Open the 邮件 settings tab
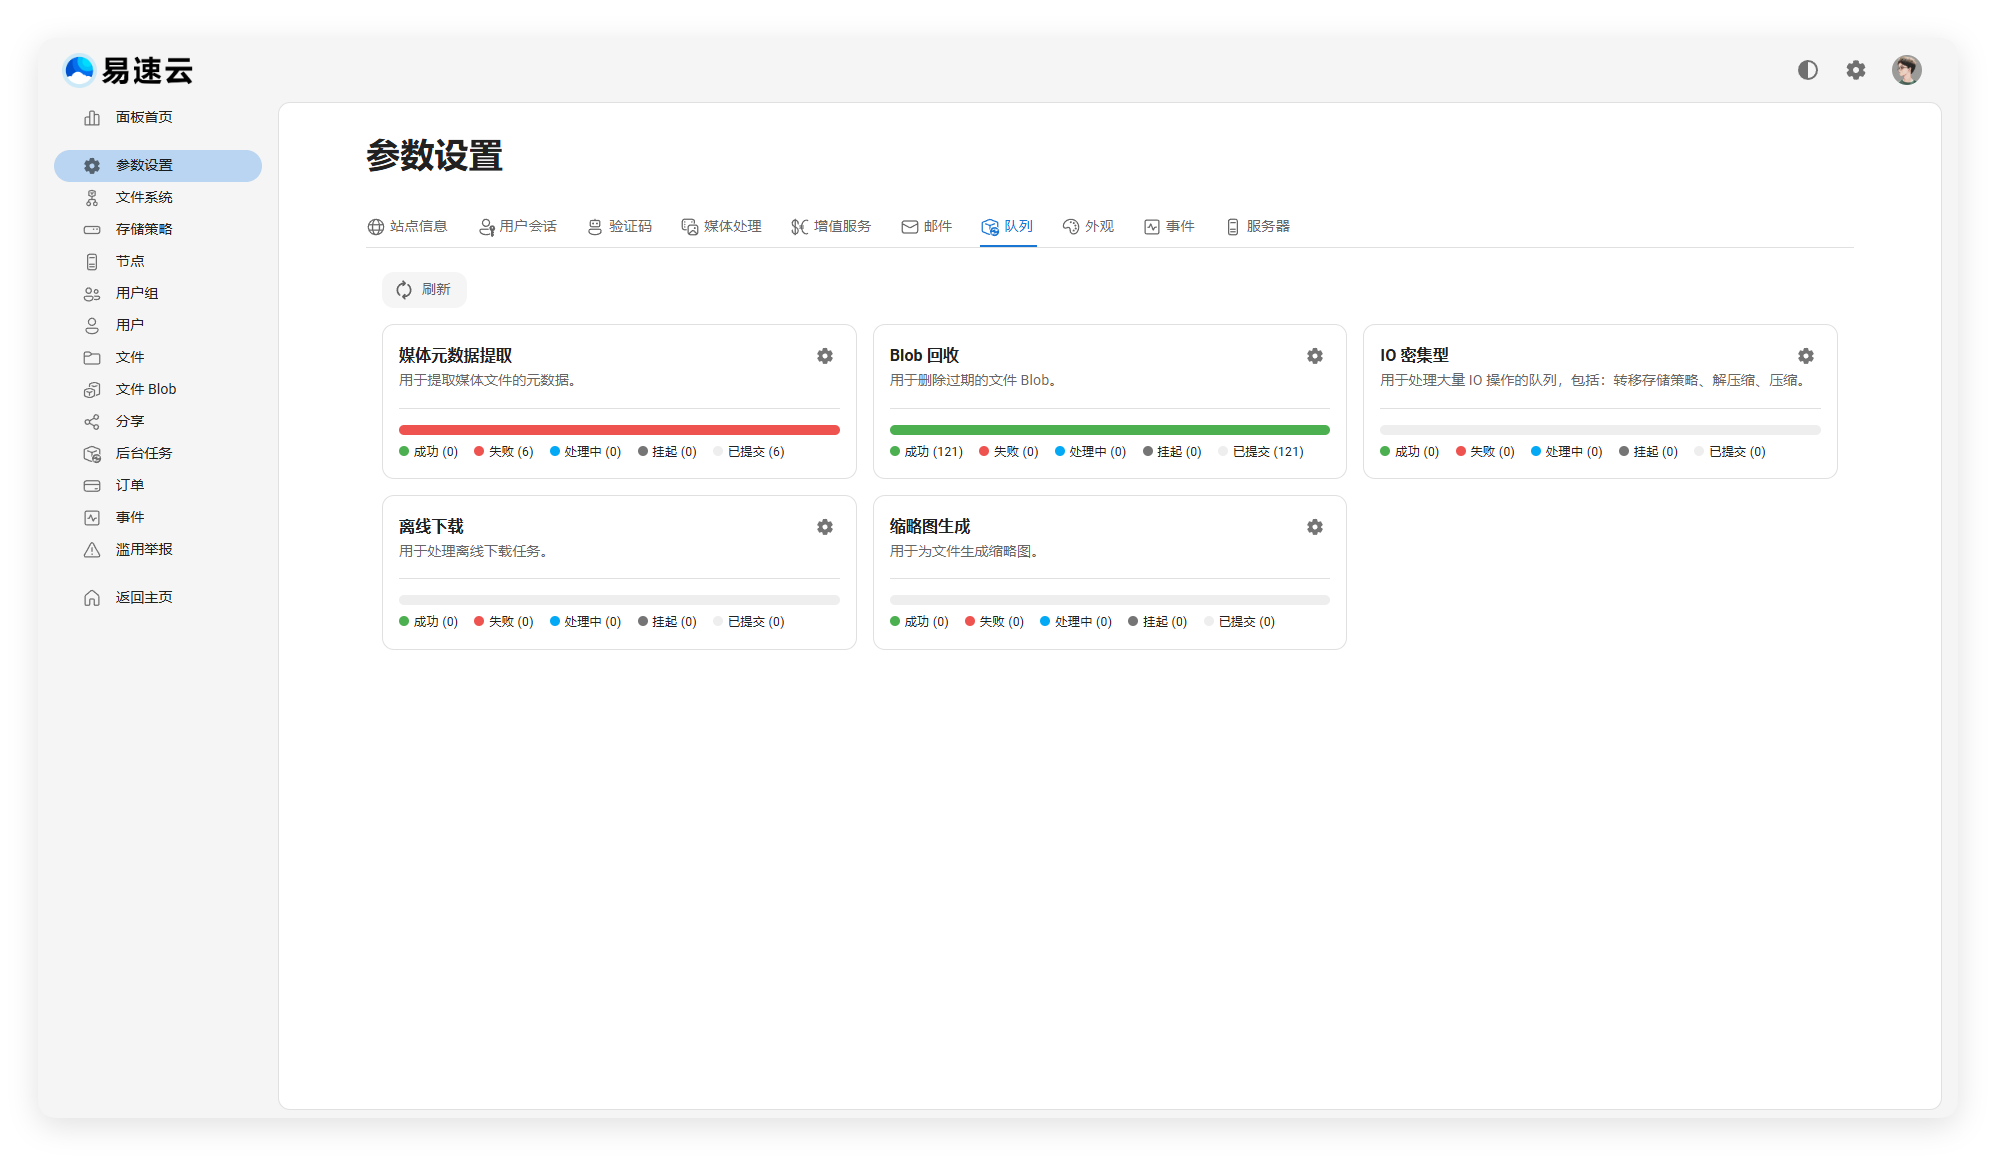The width and height of the screenshot is (1996, 1156). [x=926, y=227]
